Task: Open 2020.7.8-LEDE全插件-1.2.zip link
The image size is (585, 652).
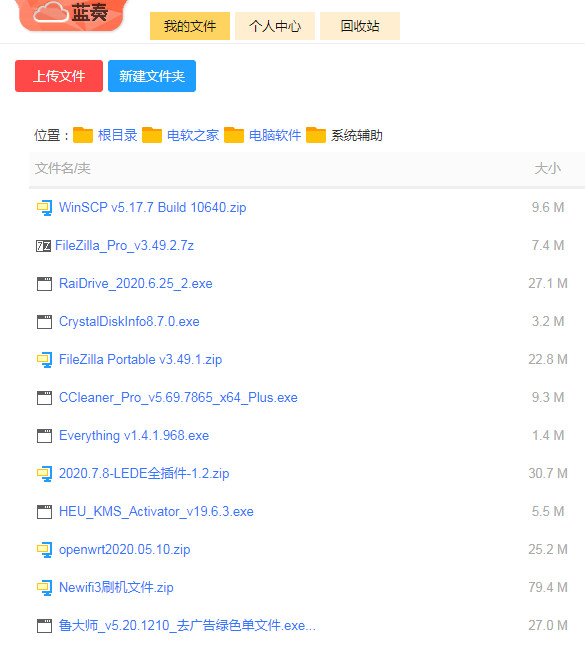Action: pyautogui.click(x=144, y=474)
